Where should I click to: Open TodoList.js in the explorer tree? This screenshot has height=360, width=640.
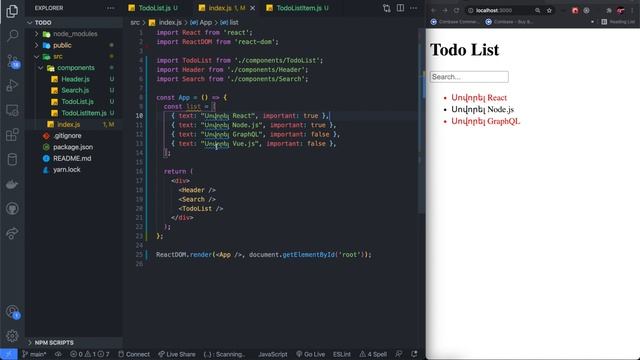(78, 102)
